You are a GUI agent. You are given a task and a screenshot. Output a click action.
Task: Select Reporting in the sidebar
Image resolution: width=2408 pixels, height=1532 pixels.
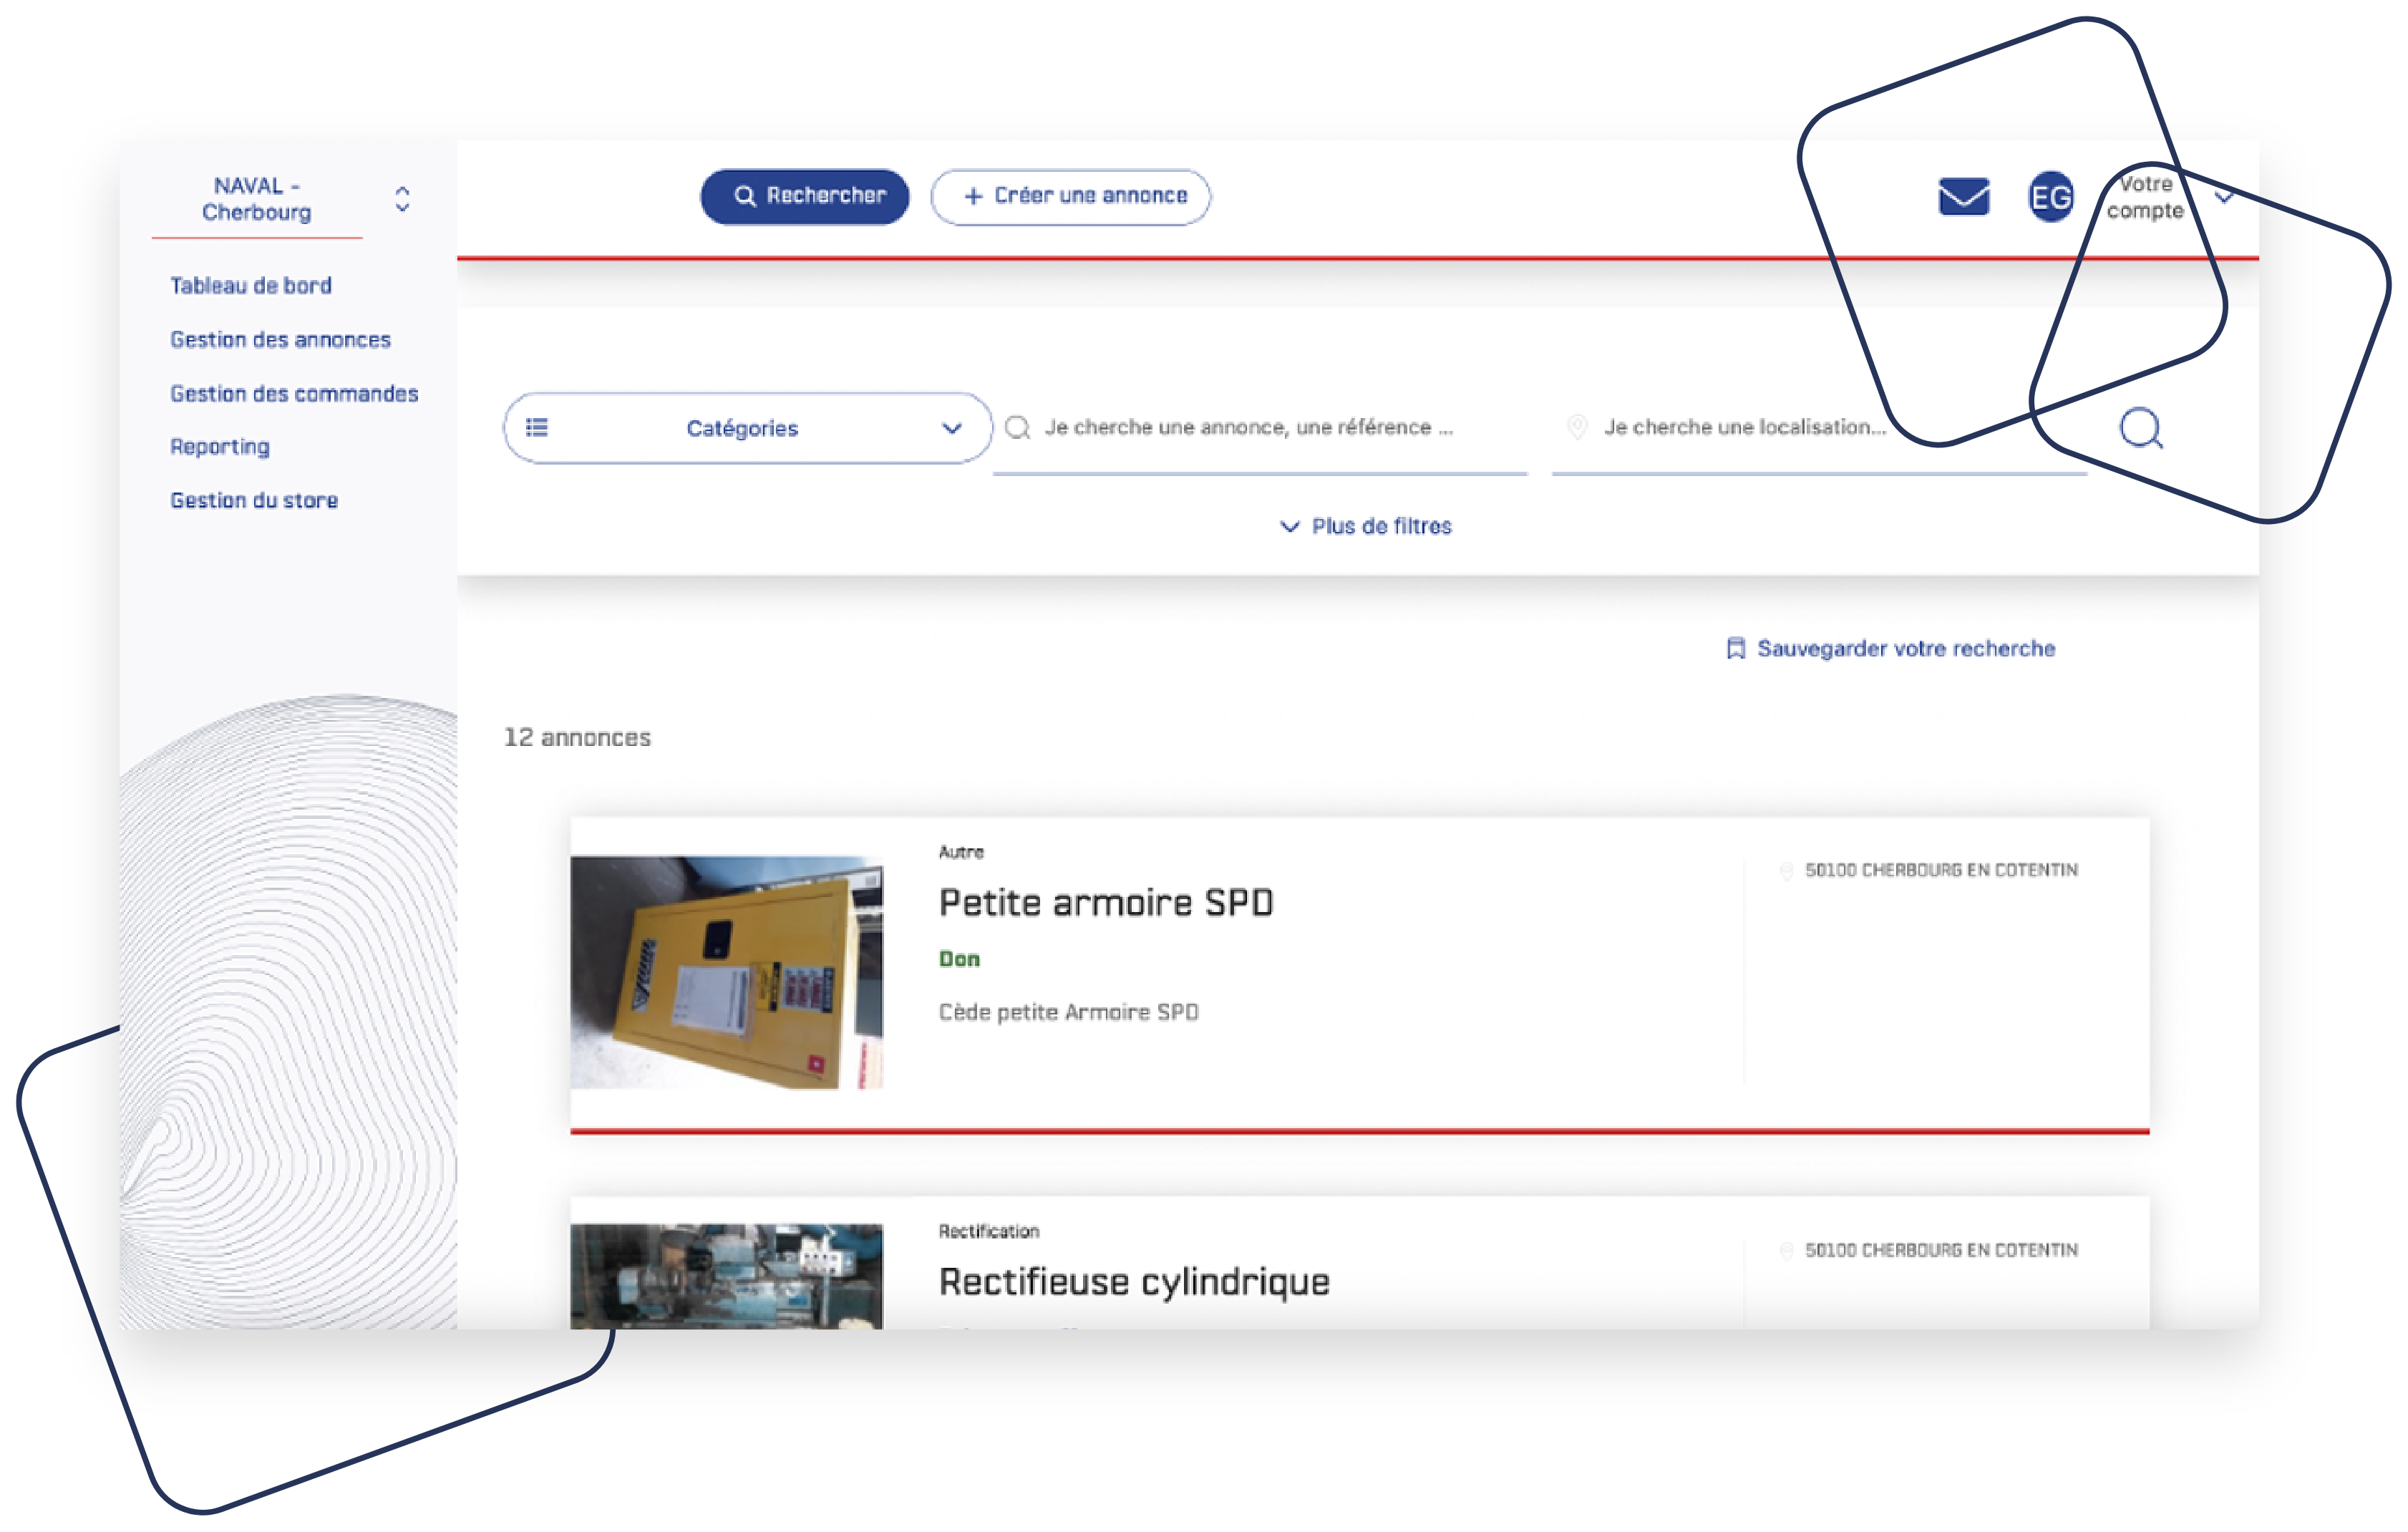[220, 447]
